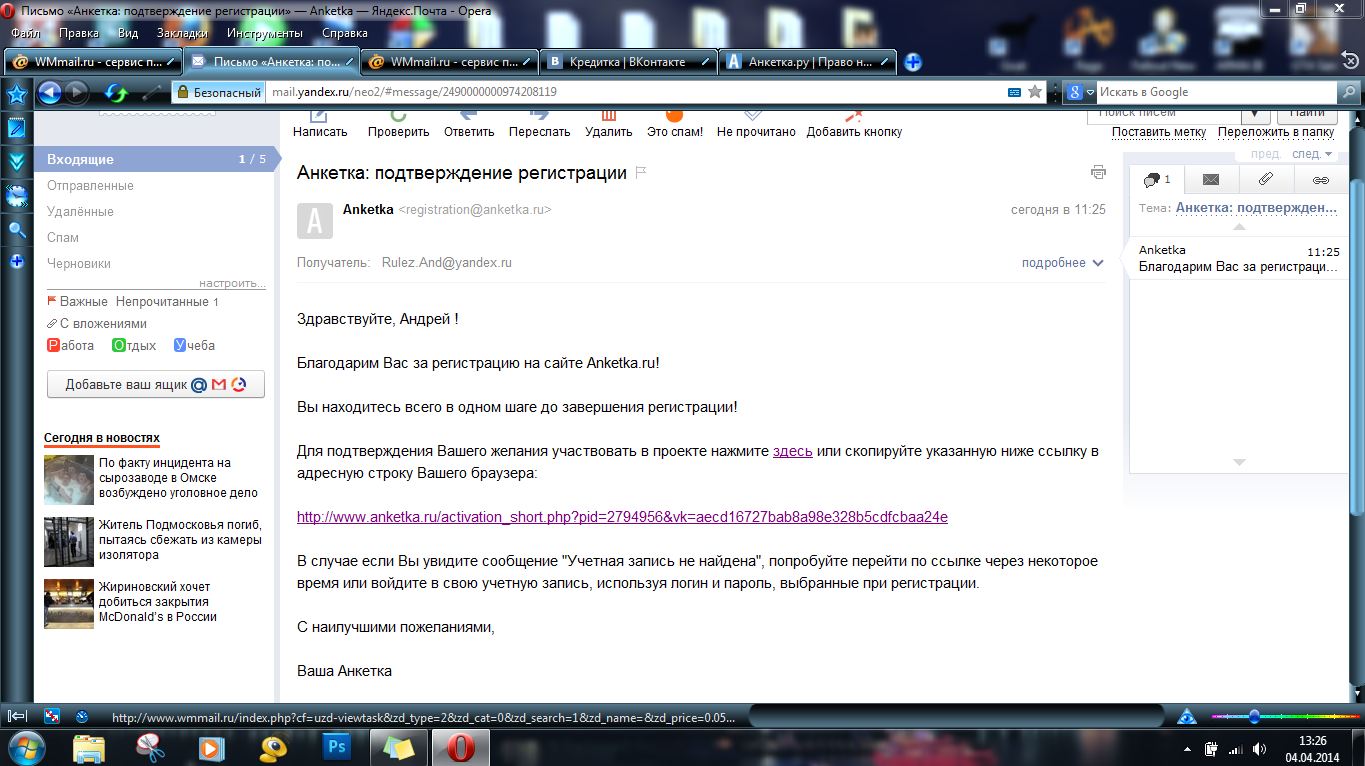This screenshot has width=1365, height=766.
Task: Show attachments via the paperclip icon
Action: click(1265, 180)
